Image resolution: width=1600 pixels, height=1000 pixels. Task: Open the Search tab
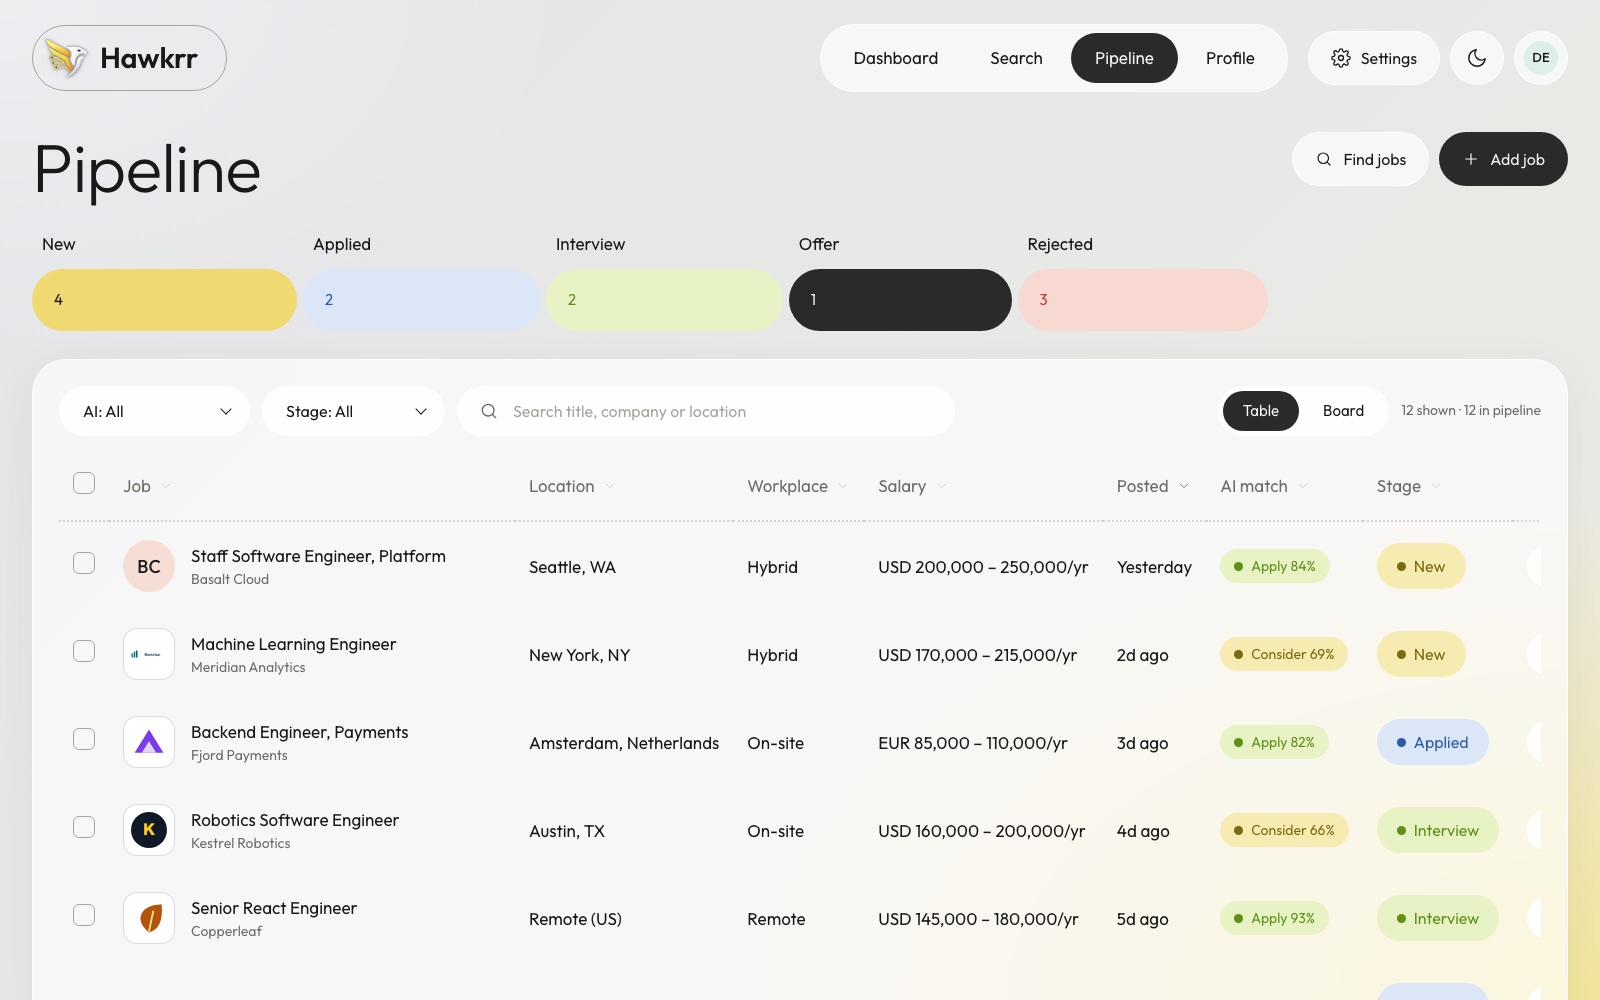pyautogui.click(x=1016, y=58)
